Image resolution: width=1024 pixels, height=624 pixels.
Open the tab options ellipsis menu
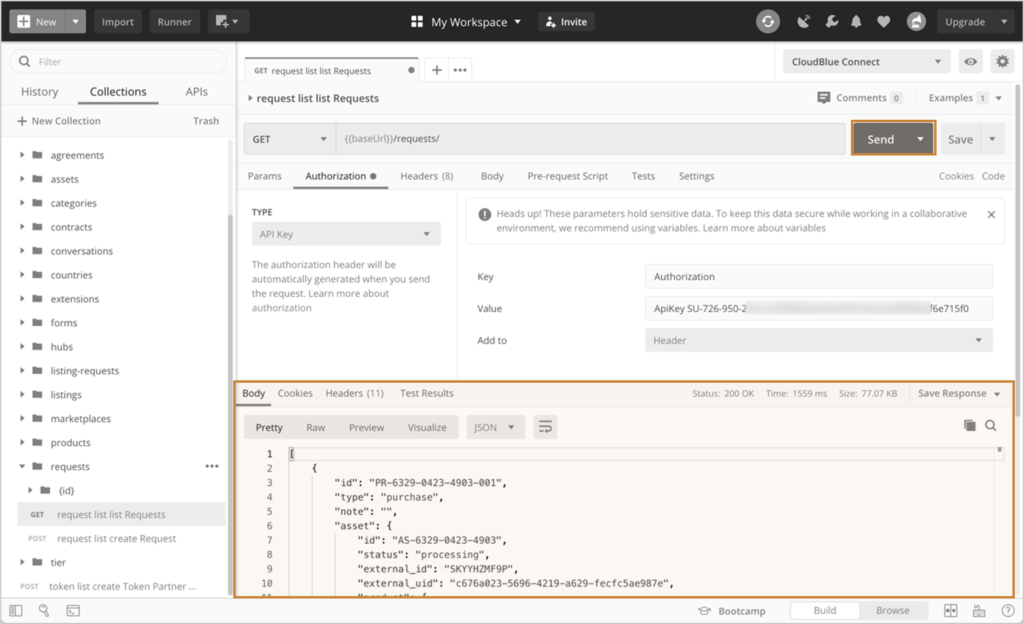(x=460, y=70)
